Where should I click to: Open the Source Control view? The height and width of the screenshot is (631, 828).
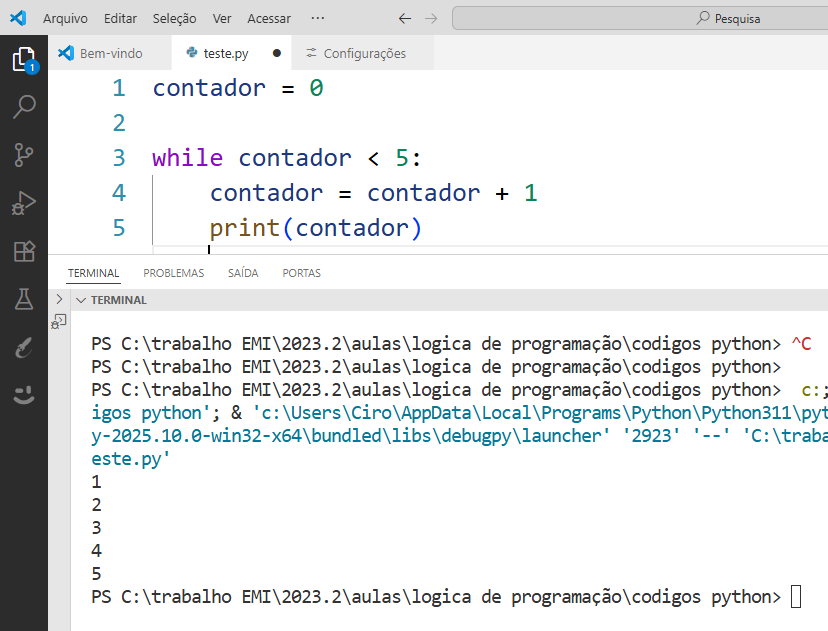24,155
